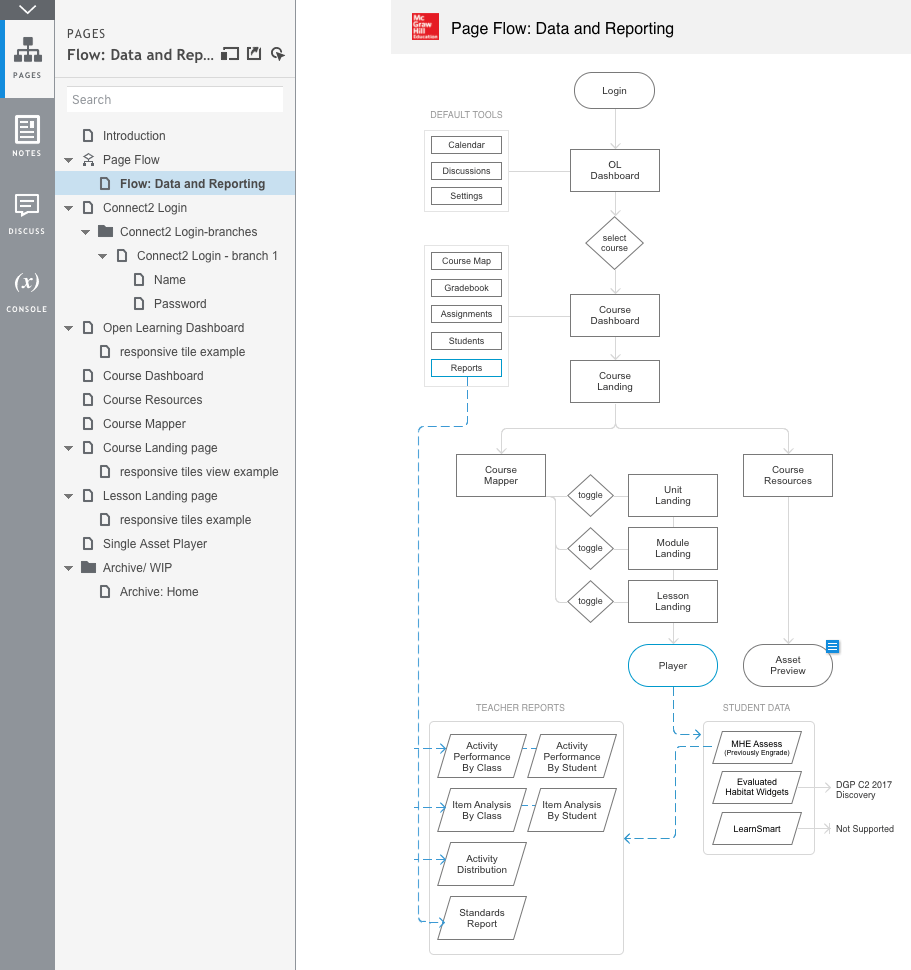Image resolution: width=911 pixels, height=970 pixels.
Task: Click the Course Resources flow box
Action: (x=788, y=475)
